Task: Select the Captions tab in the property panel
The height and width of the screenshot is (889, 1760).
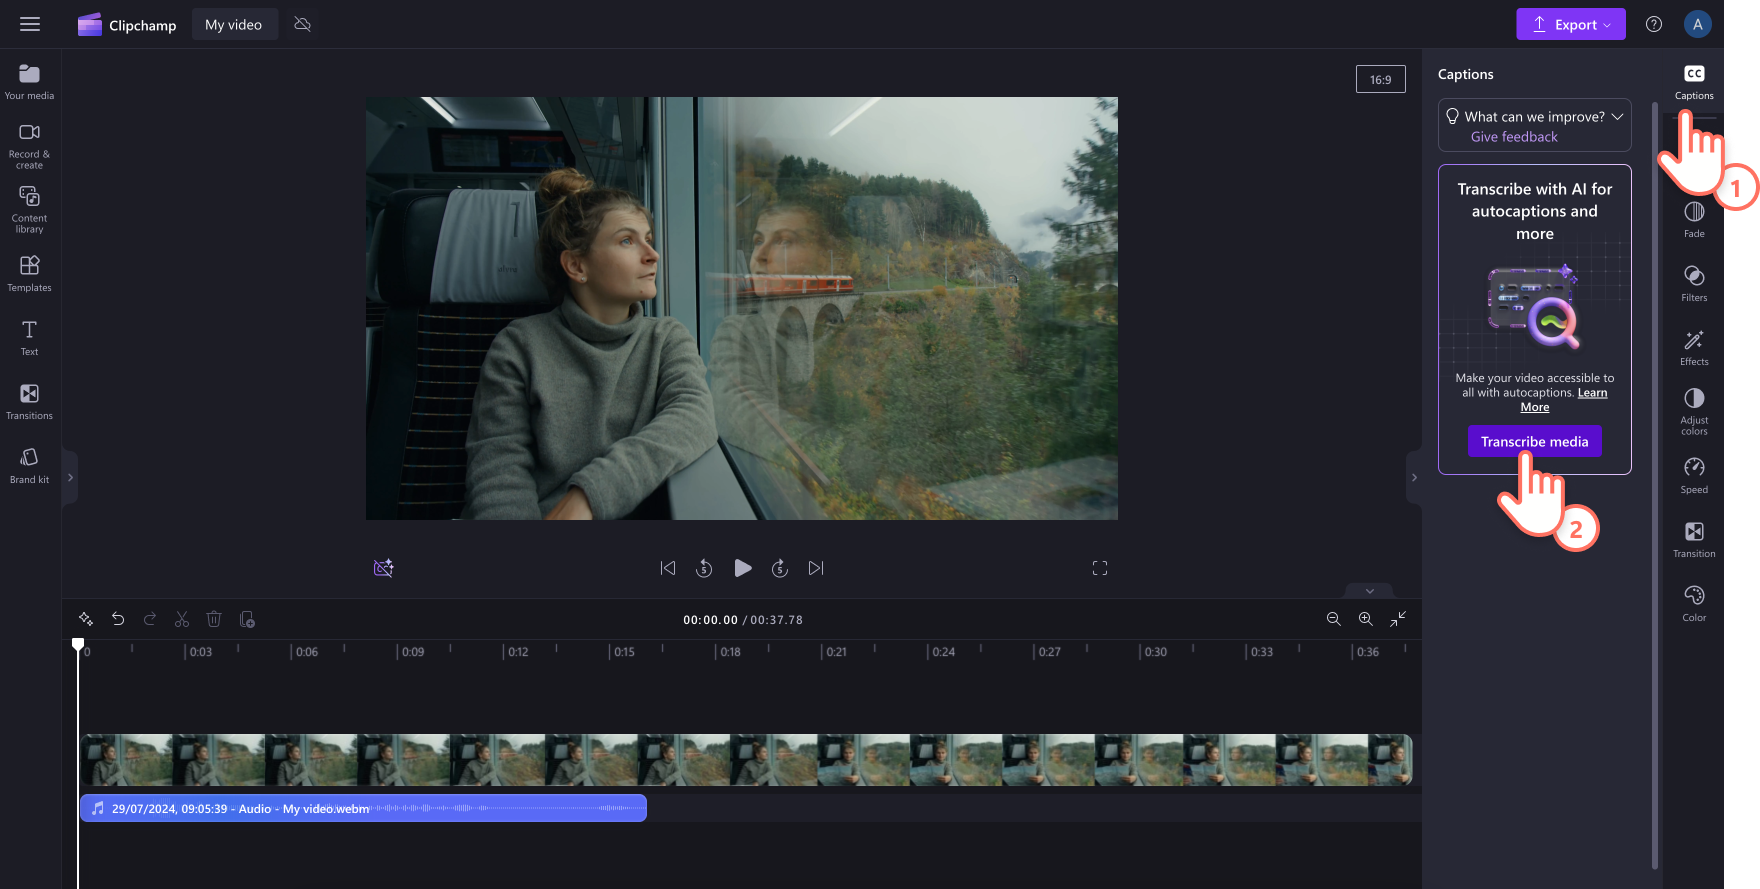Action: pos(1694,82)
